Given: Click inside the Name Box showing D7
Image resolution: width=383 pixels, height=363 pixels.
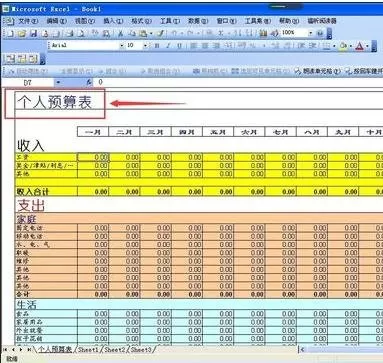Looking at the screenshot, I should pyautogui.click(x=28, y=82).
